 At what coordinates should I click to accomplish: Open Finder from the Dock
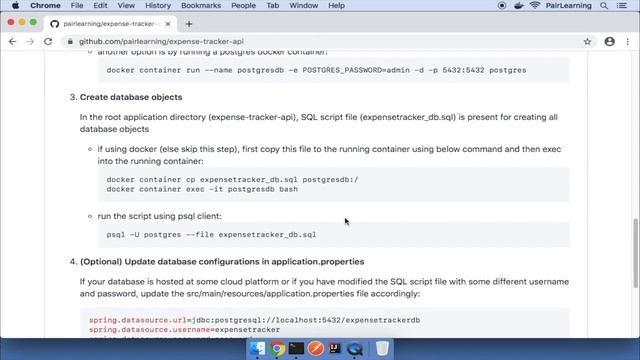point(257,349)
